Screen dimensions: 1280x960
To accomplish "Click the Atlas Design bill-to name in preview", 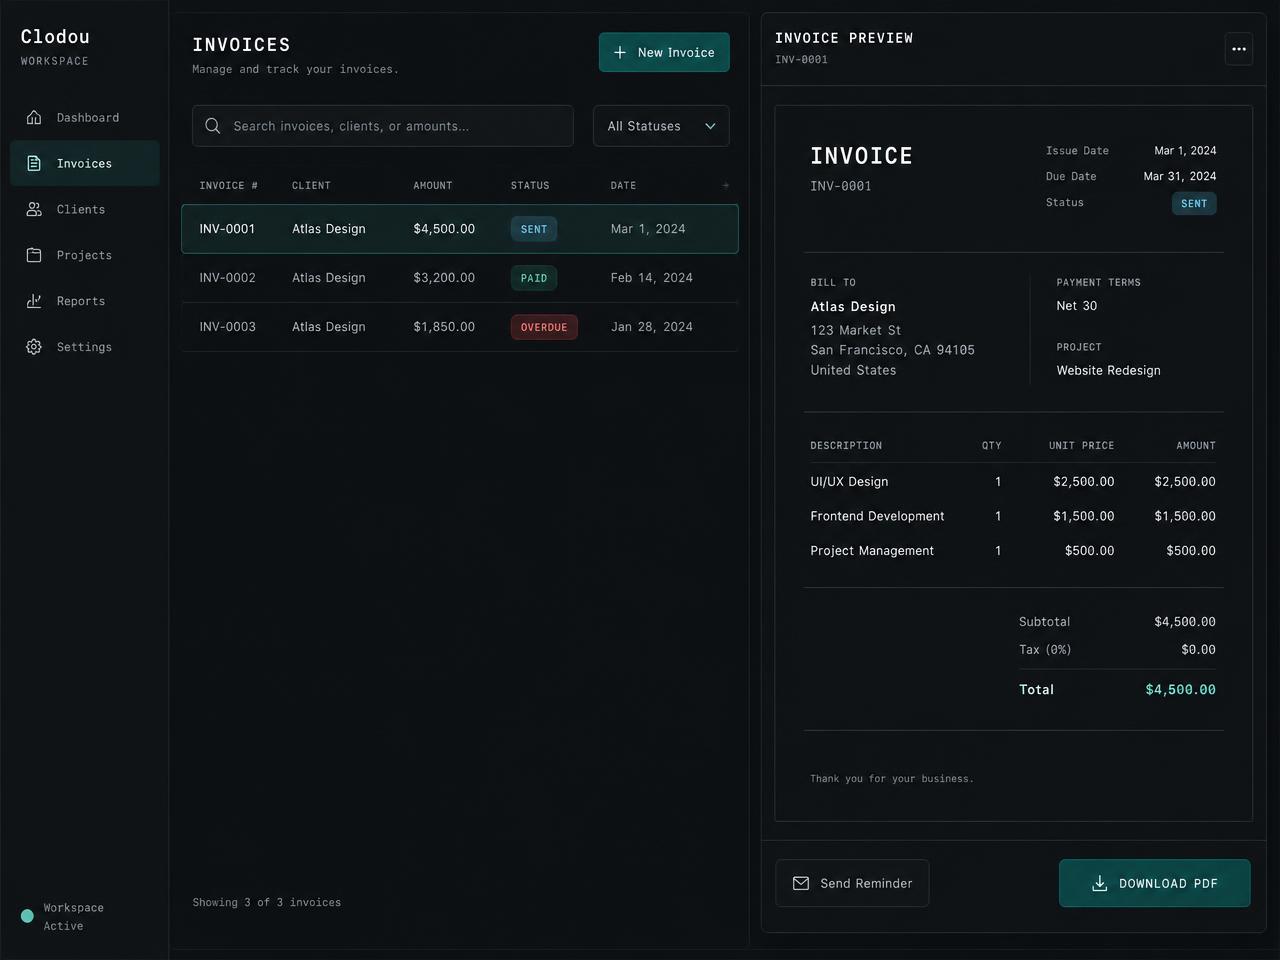I will click(853, 307).
